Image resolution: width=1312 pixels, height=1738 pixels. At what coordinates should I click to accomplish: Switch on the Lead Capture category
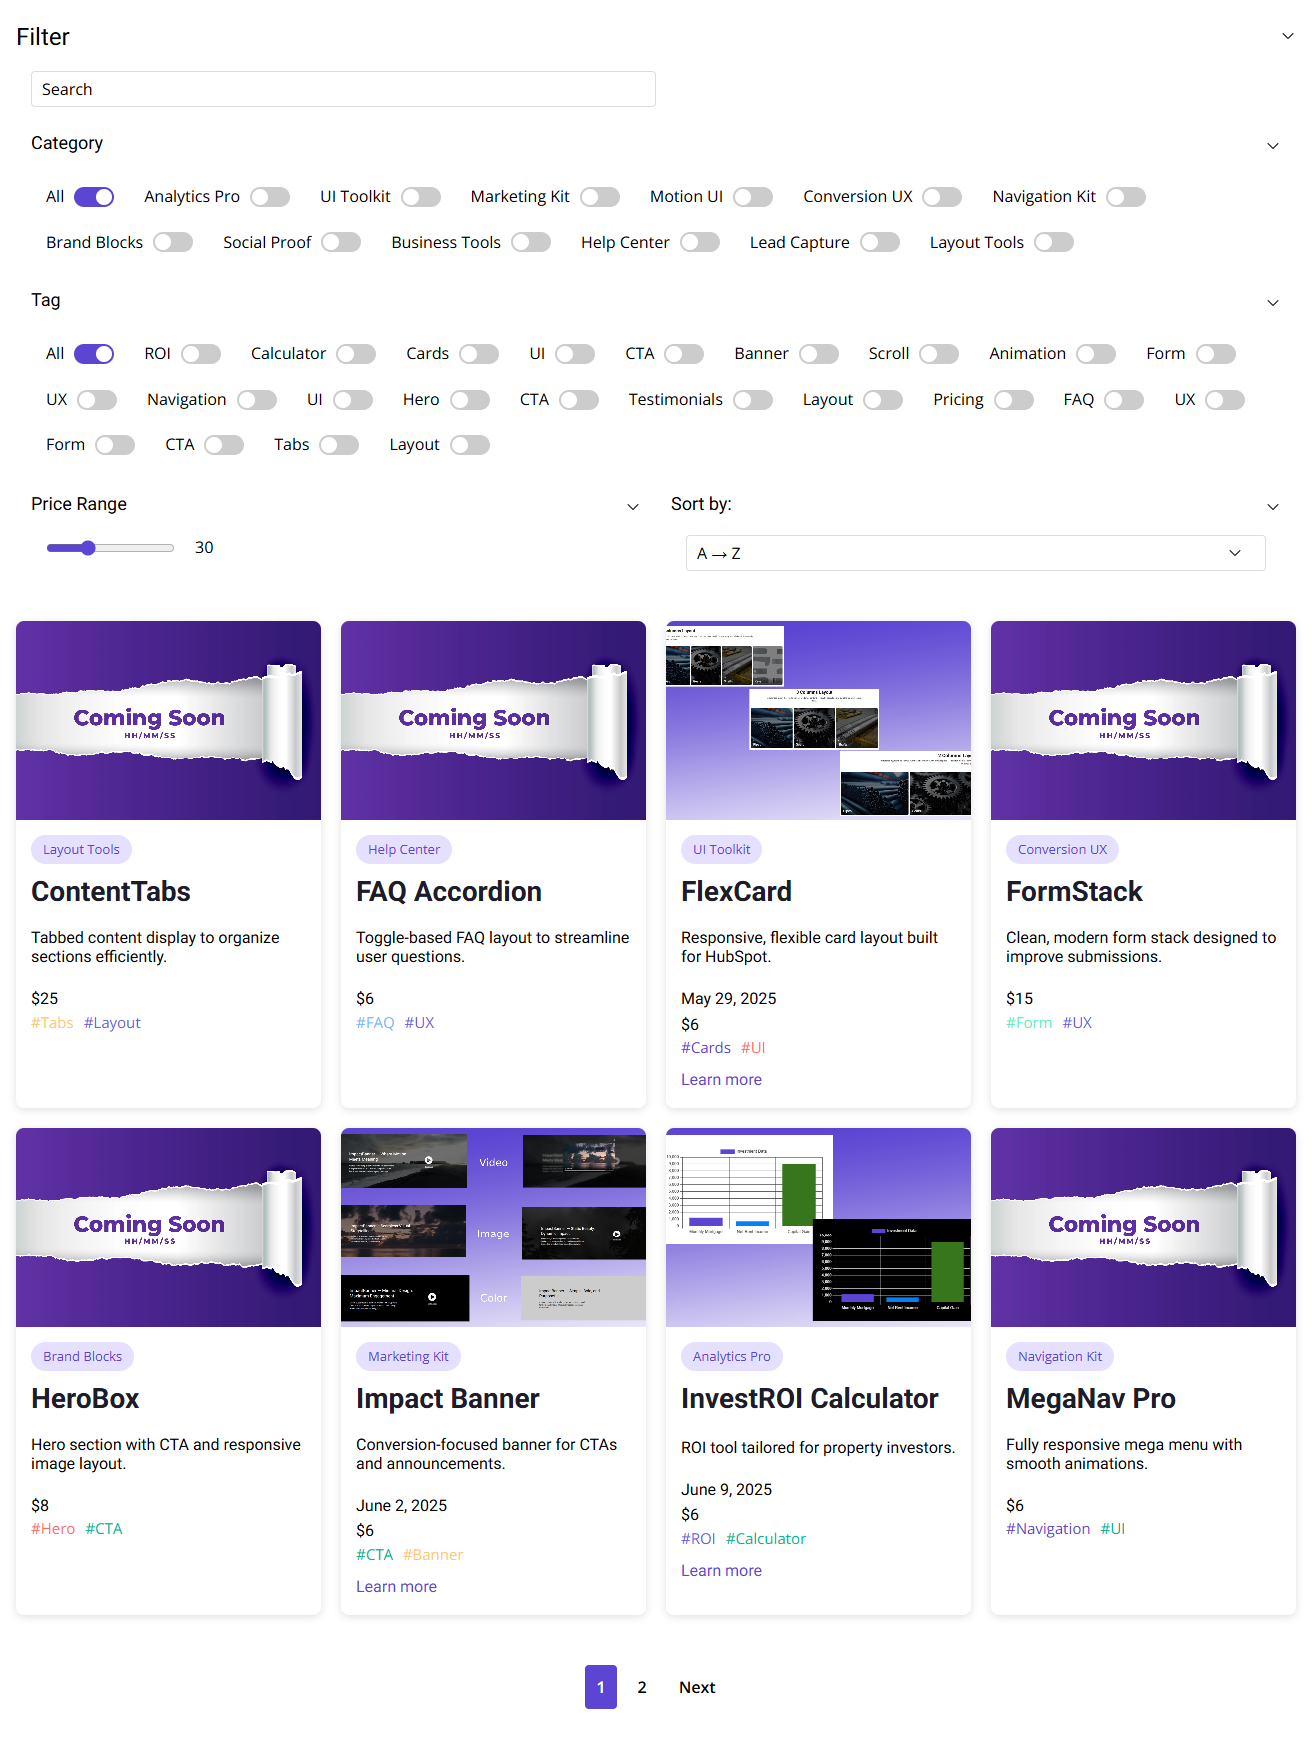pos(879,243)
